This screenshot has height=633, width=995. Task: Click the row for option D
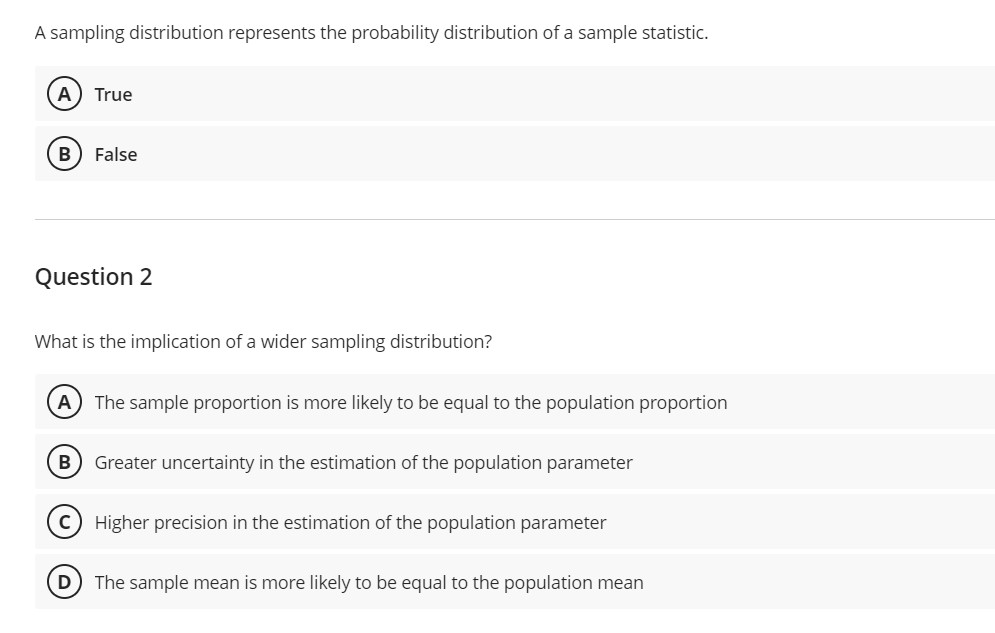click(500, 582)
